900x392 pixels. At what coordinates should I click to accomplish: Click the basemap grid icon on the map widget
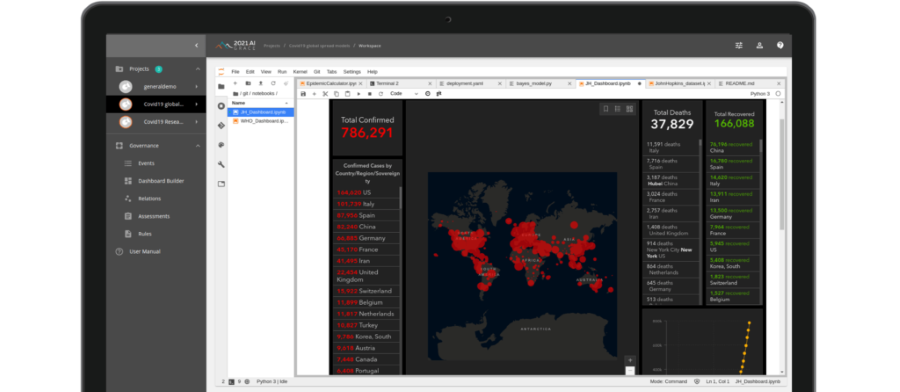point(630,109)
